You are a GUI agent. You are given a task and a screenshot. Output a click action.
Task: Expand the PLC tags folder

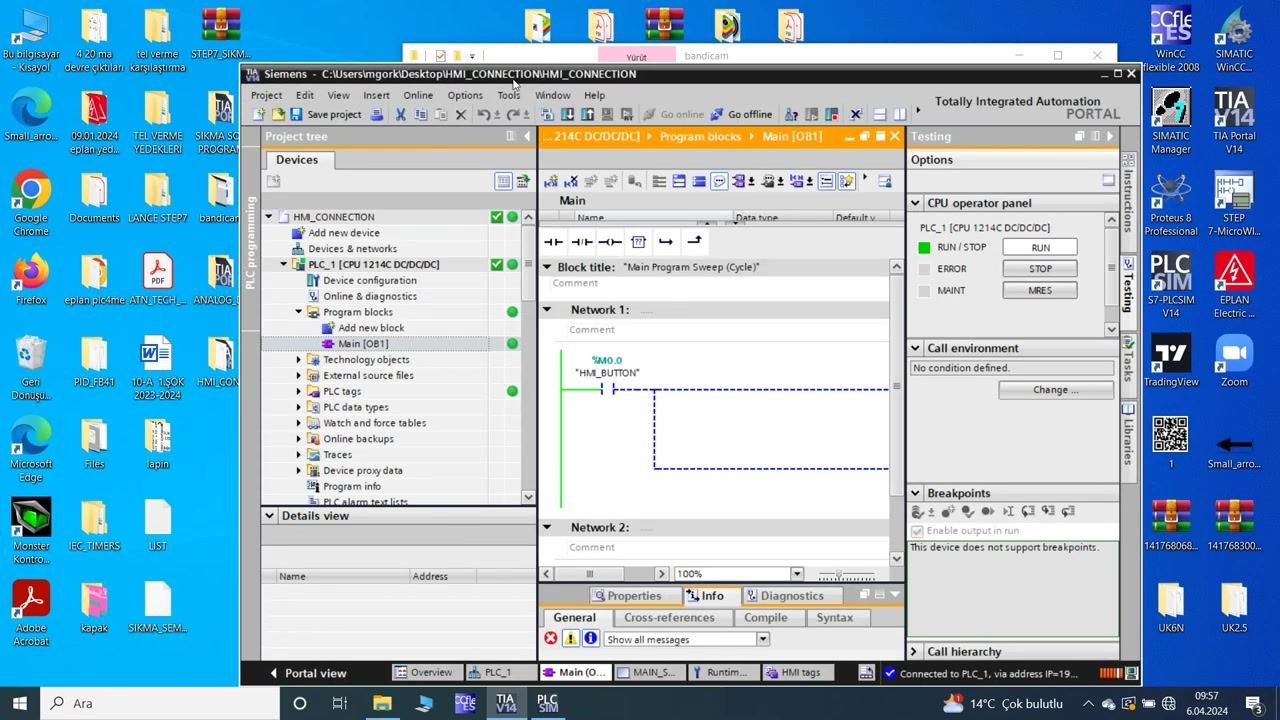(298, 392)
